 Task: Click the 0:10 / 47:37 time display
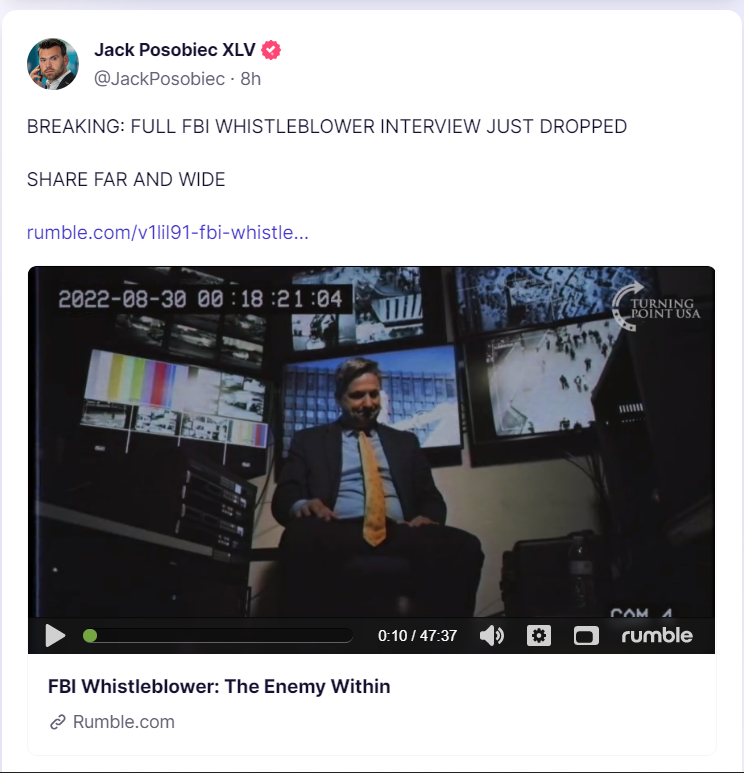click(x=417, y=635)
